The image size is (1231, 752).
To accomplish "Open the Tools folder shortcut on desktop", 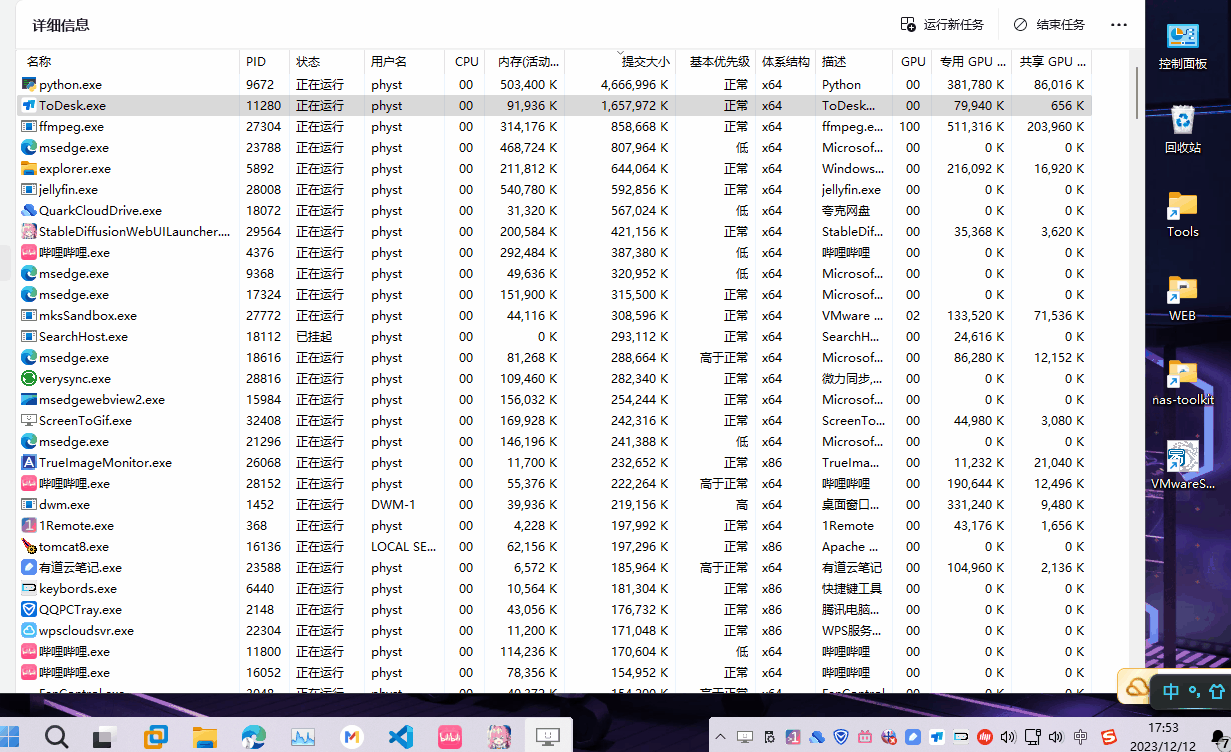I will [1183, 214].
